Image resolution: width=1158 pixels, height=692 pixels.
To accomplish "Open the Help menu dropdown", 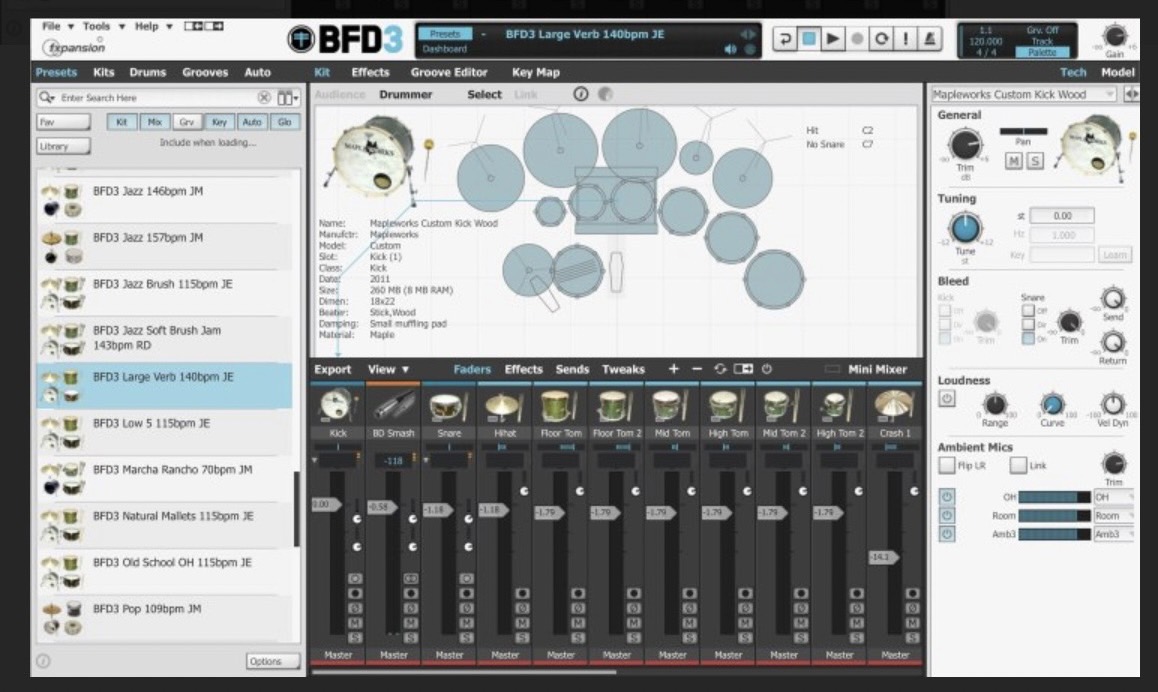I will [x=153, y=26].
